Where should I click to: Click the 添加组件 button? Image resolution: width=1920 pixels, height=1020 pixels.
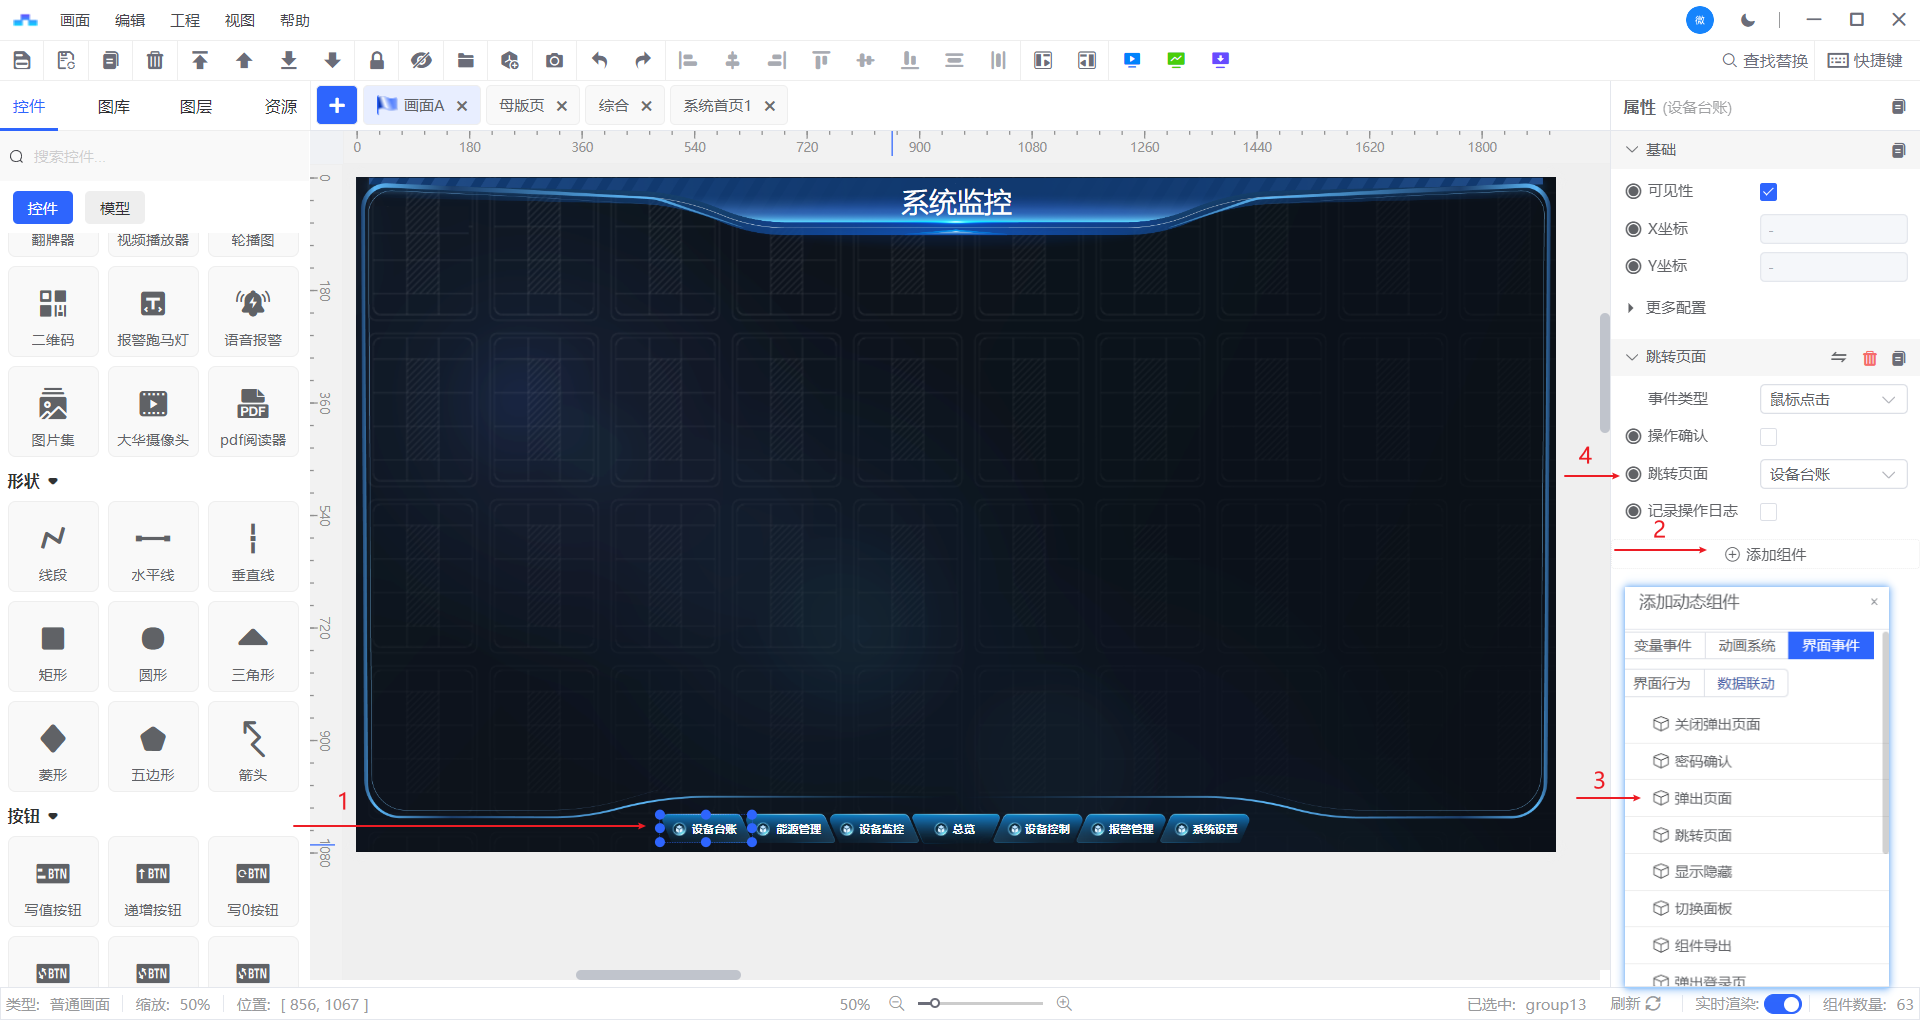click(1766, 555)
